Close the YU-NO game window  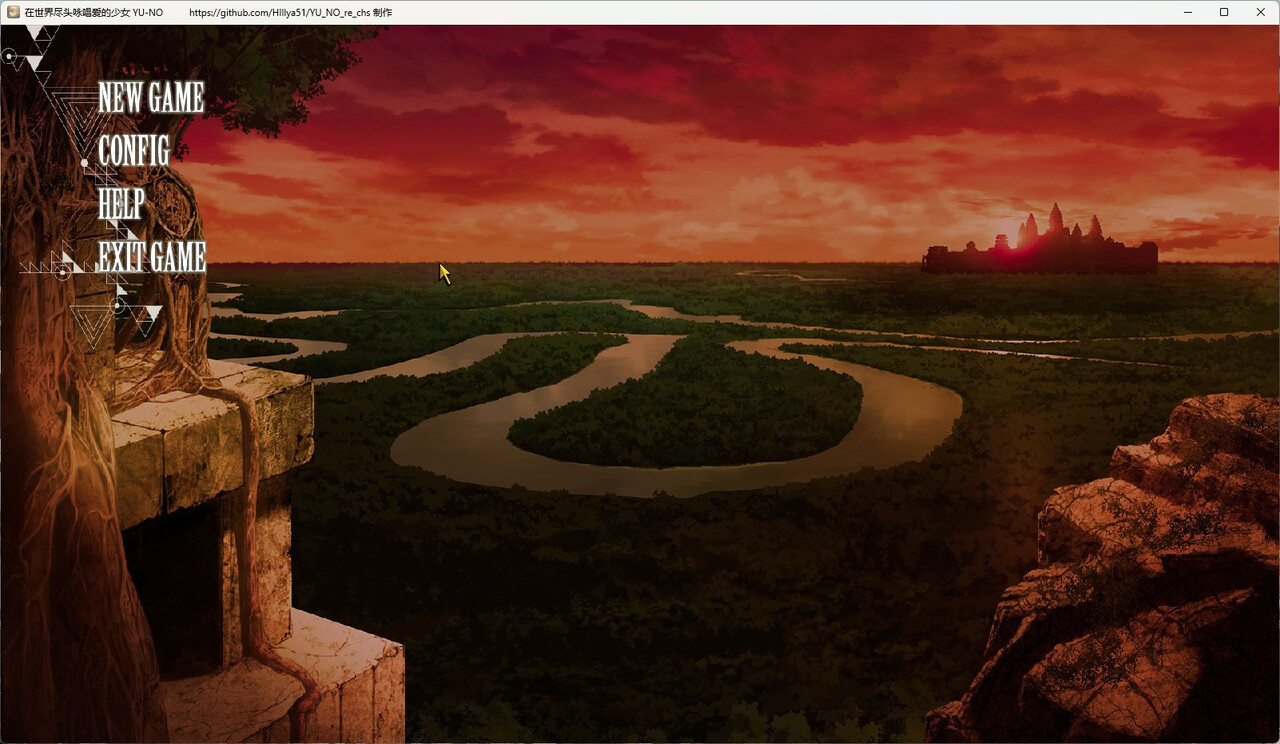click(x=1260, y=12)
